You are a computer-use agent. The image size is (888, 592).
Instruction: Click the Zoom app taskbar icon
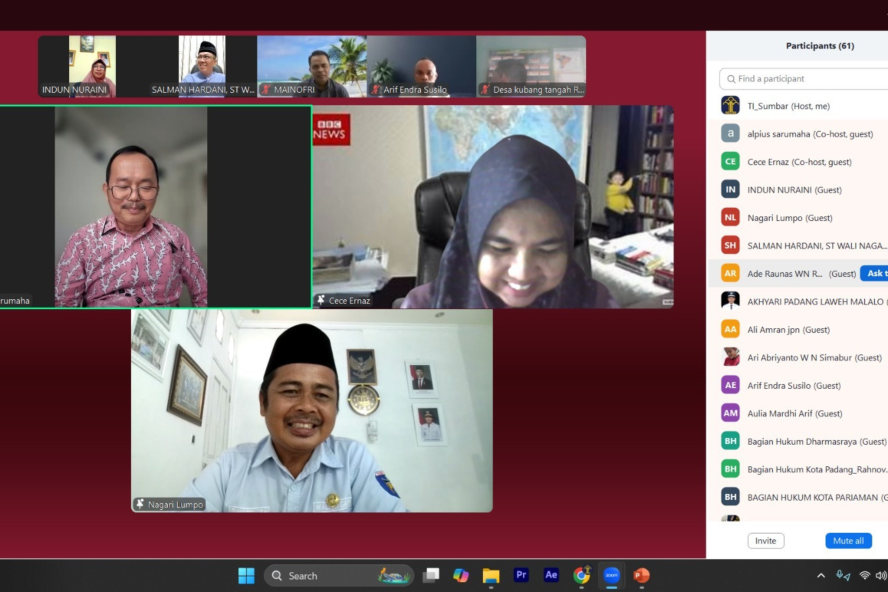click(x=611, y=575)
